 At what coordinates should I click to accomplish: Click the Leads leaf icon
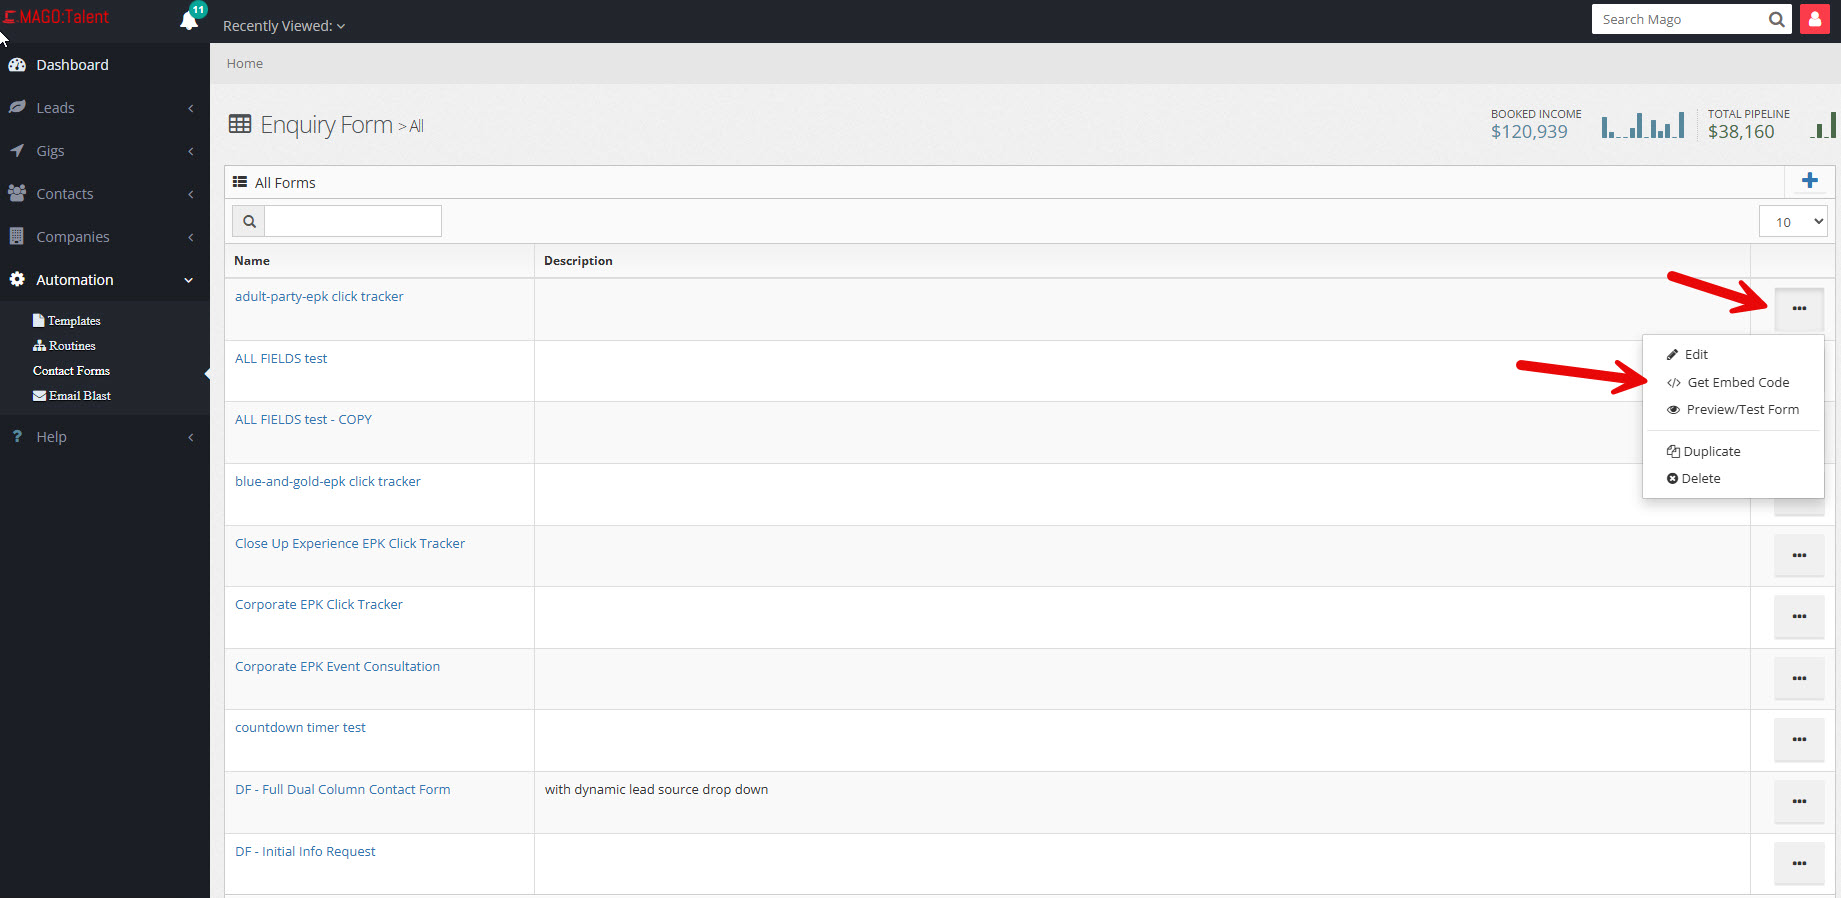tap(17, 107)
